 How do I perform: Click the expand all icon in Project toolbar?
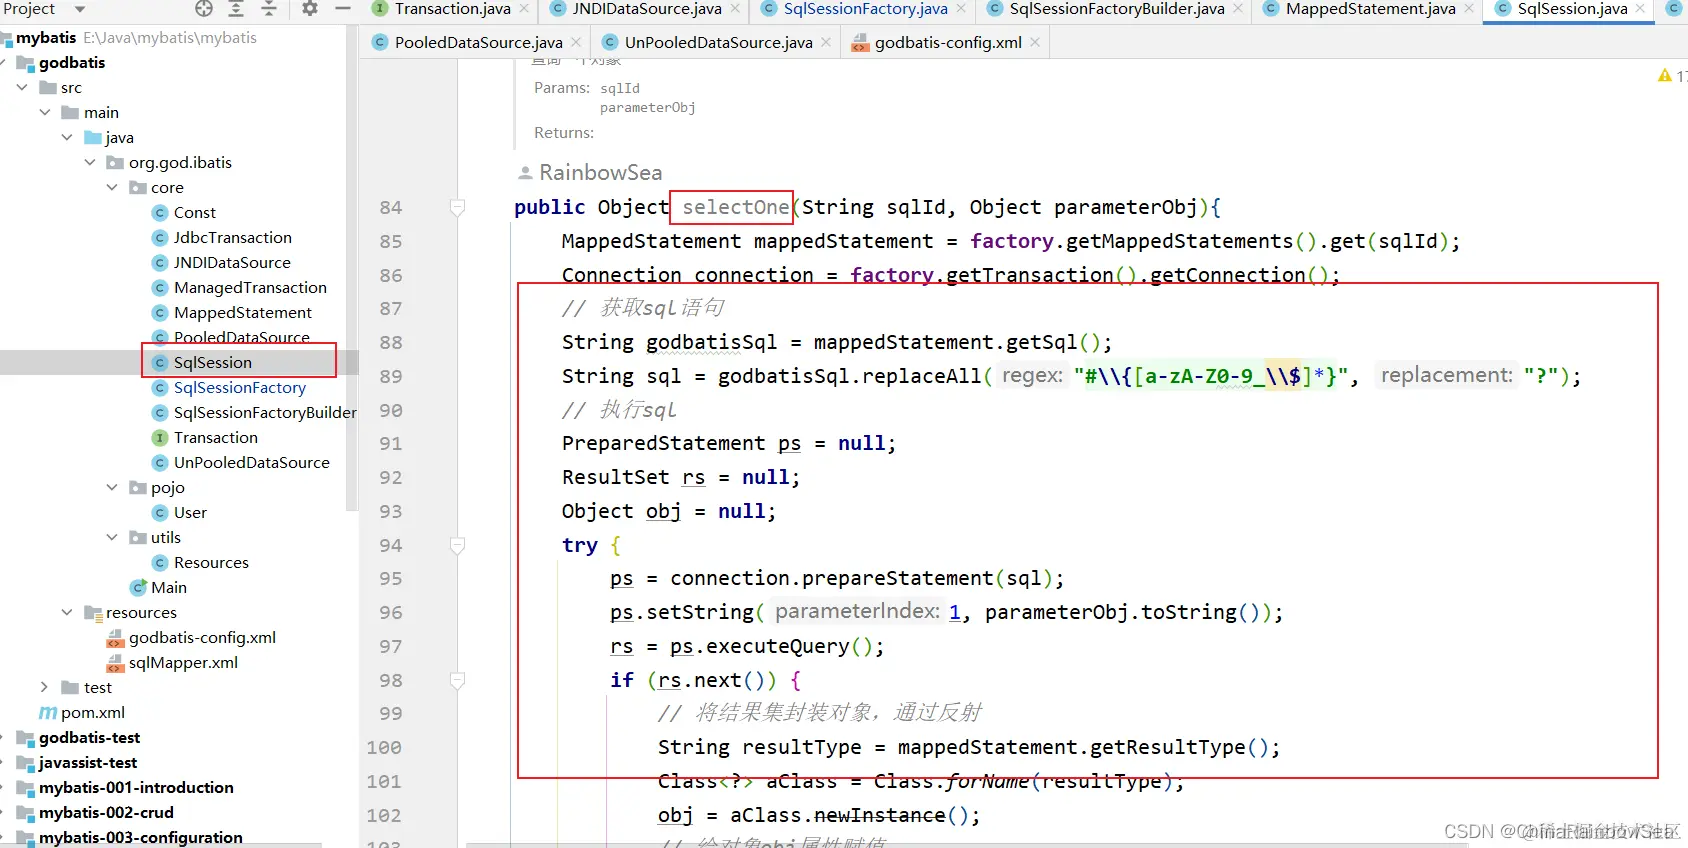pyautogui.click(x=236, y=9)
